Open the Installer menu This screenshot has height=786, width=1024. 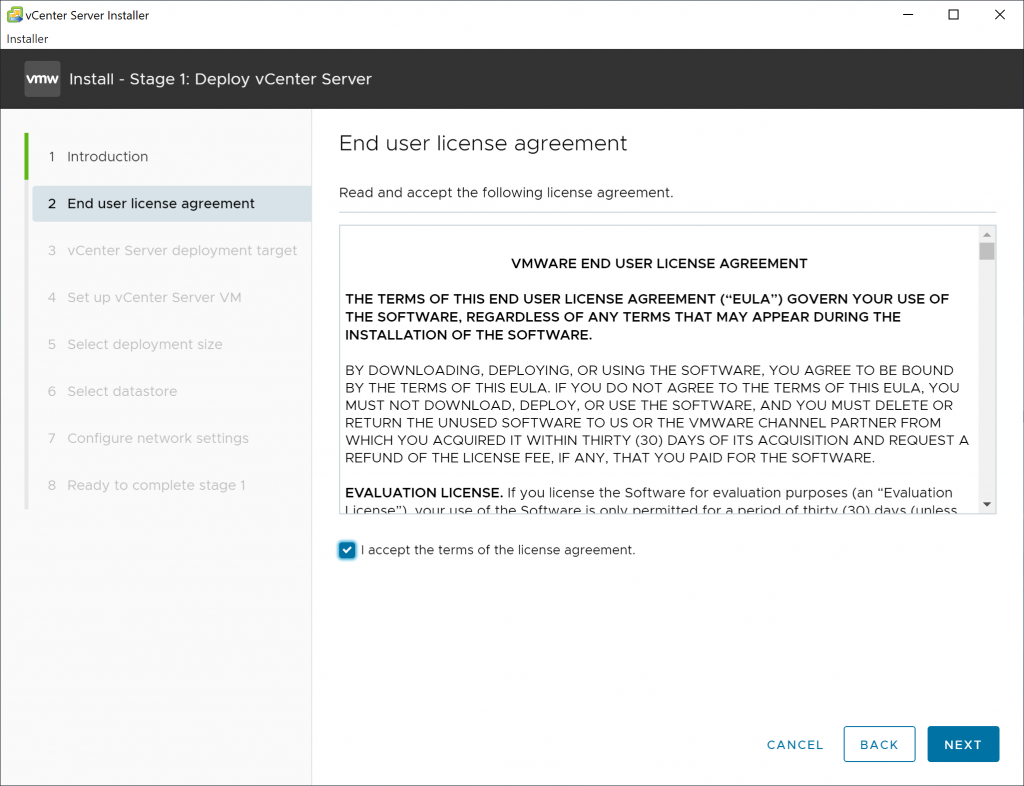[27, 39]
